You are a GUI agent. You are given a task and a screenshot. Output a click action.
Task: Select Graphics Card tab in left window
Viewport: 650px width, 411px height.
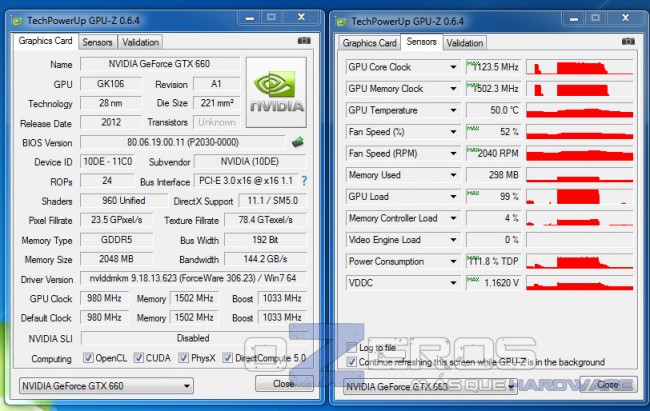point(46,41)
